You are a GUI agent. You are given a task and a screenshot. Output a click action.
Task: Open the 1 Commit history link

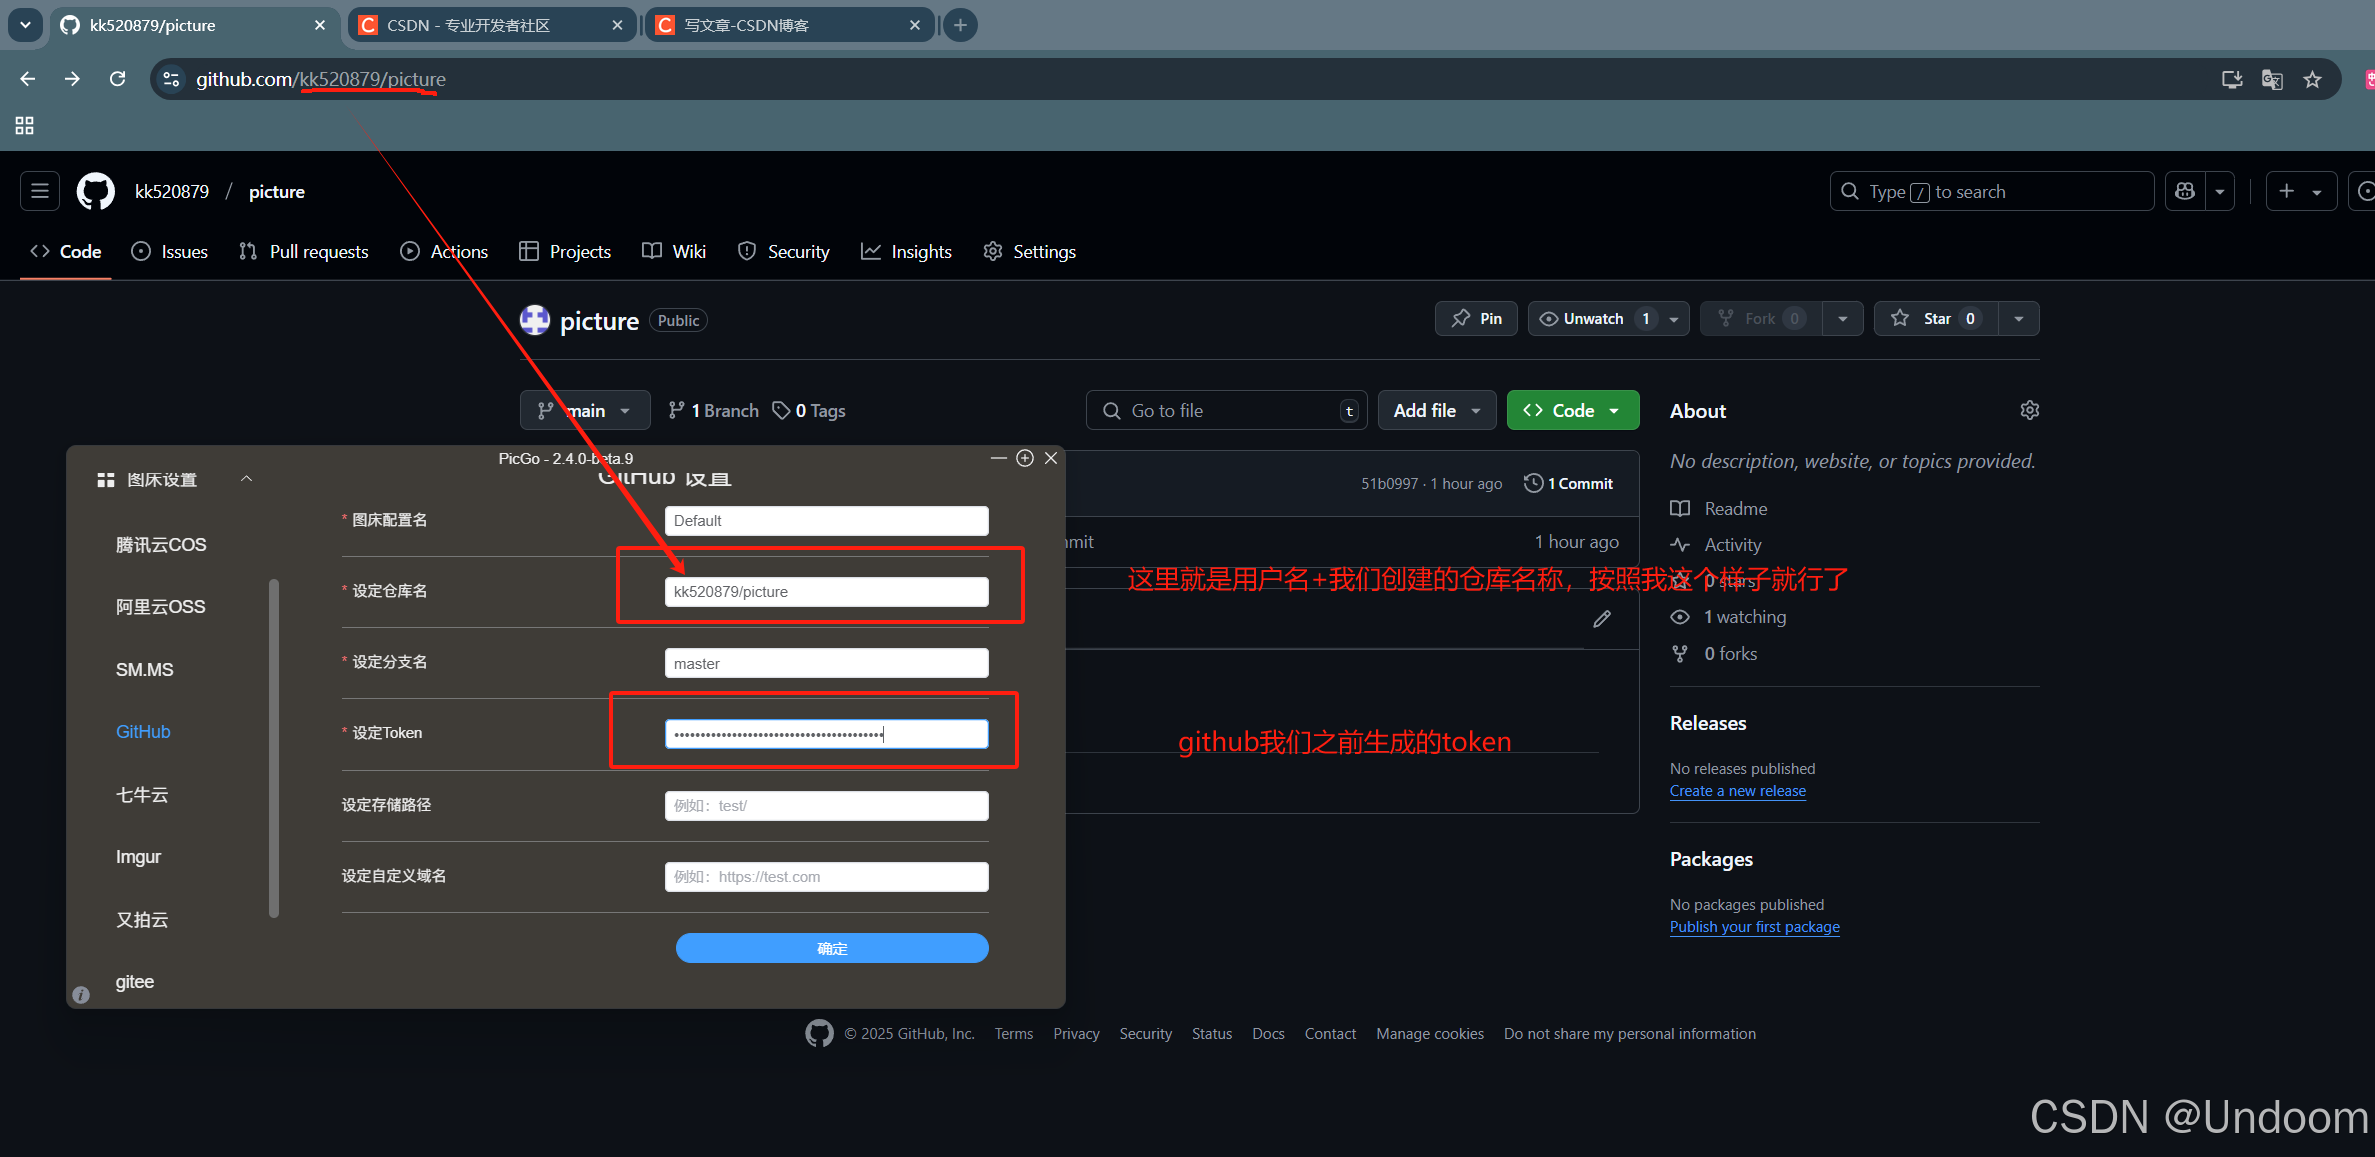[x=1569, y=484]
